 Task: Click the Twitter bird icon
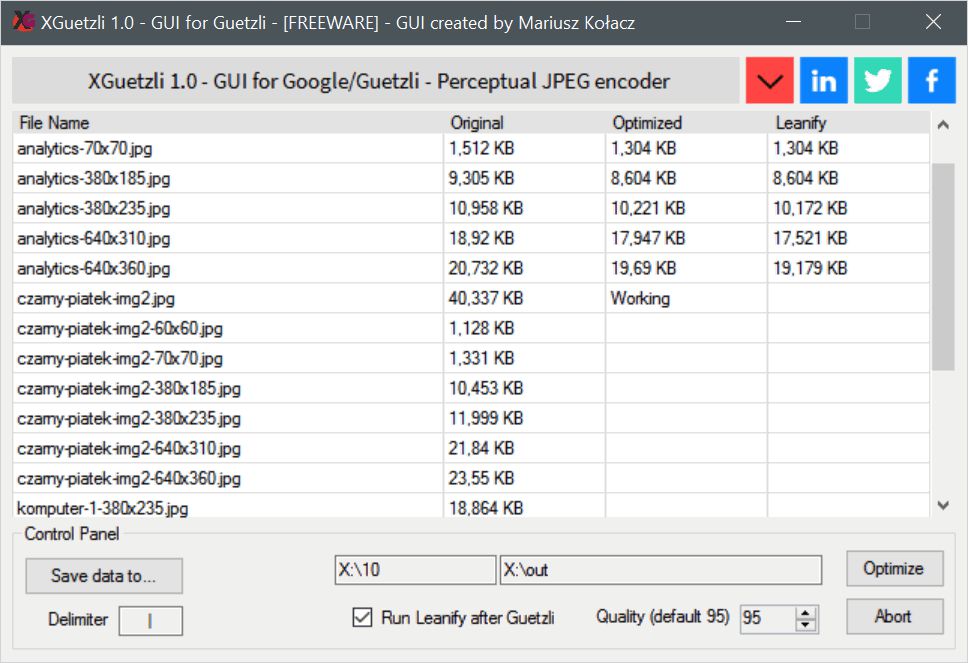click(x=877, y=81)
